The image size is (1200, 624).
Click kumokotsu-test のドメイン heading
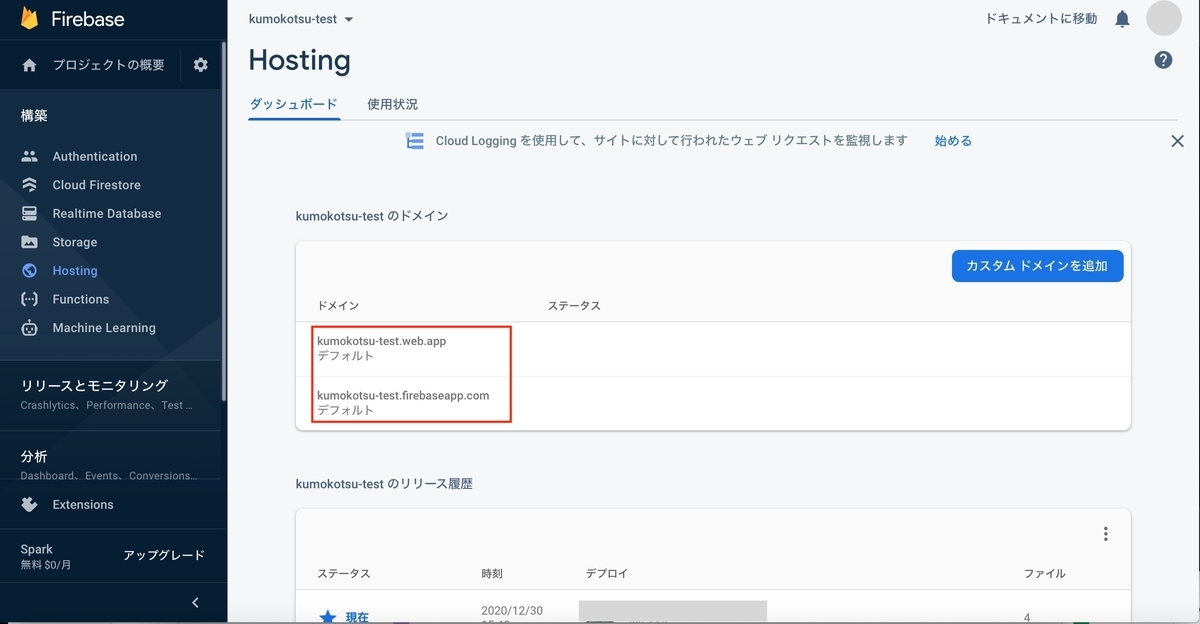(x=372, y=216)
